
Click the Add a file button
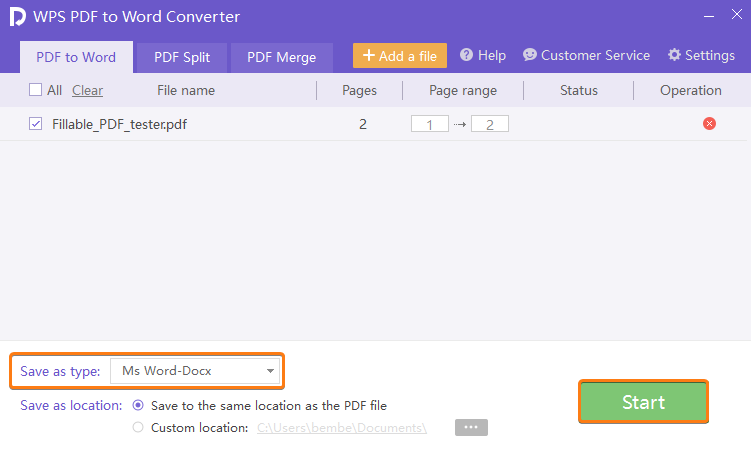tap(400, 56)
